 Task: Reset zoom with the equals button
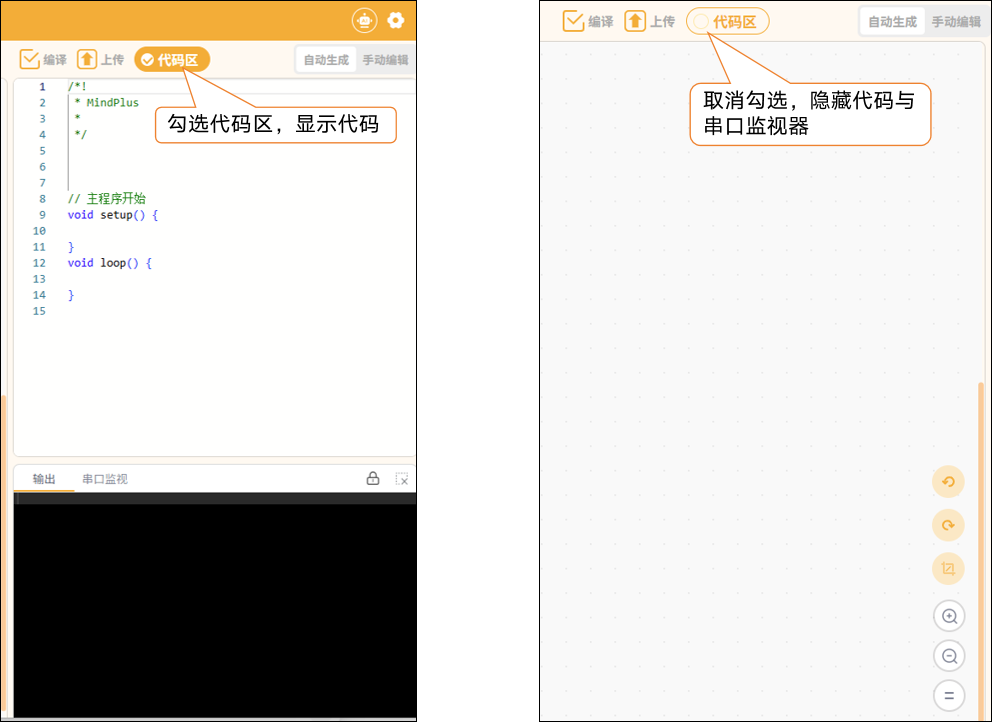949,695
